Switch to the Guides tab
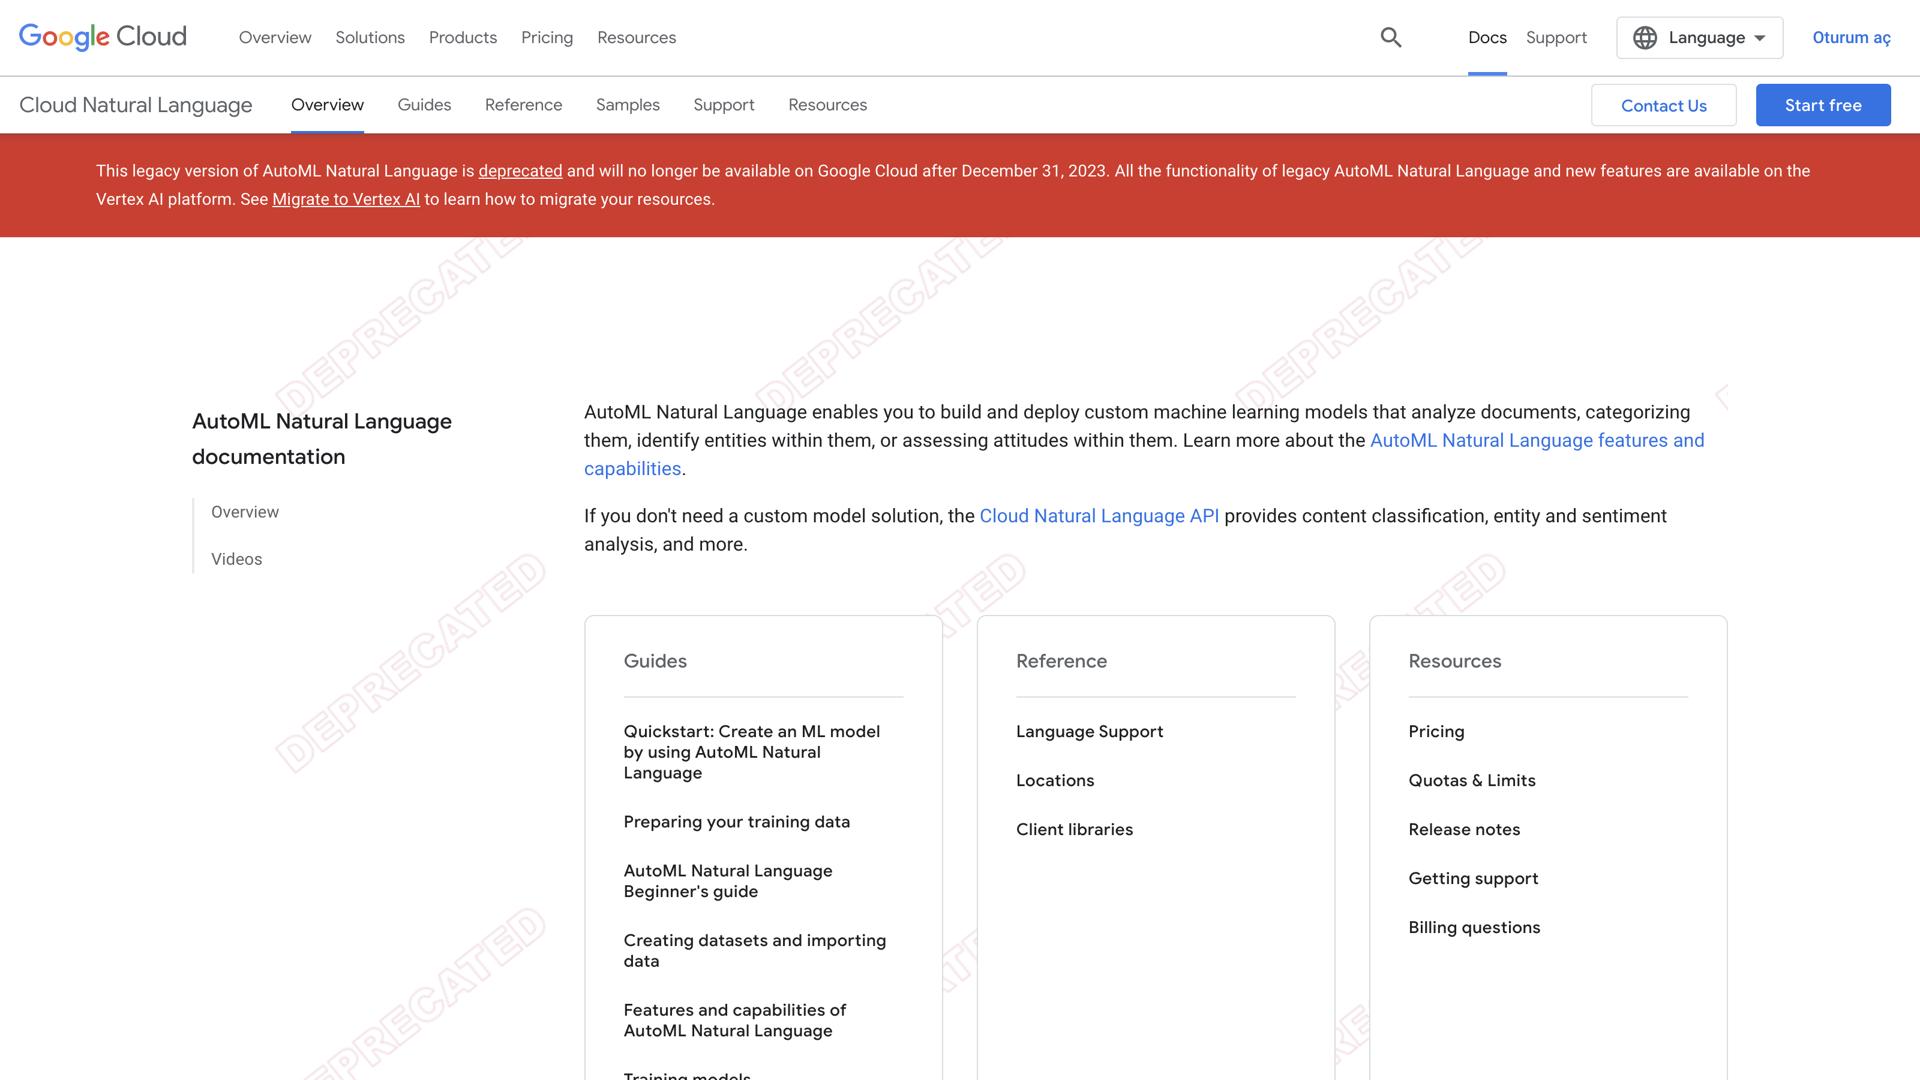 point(424,105)
